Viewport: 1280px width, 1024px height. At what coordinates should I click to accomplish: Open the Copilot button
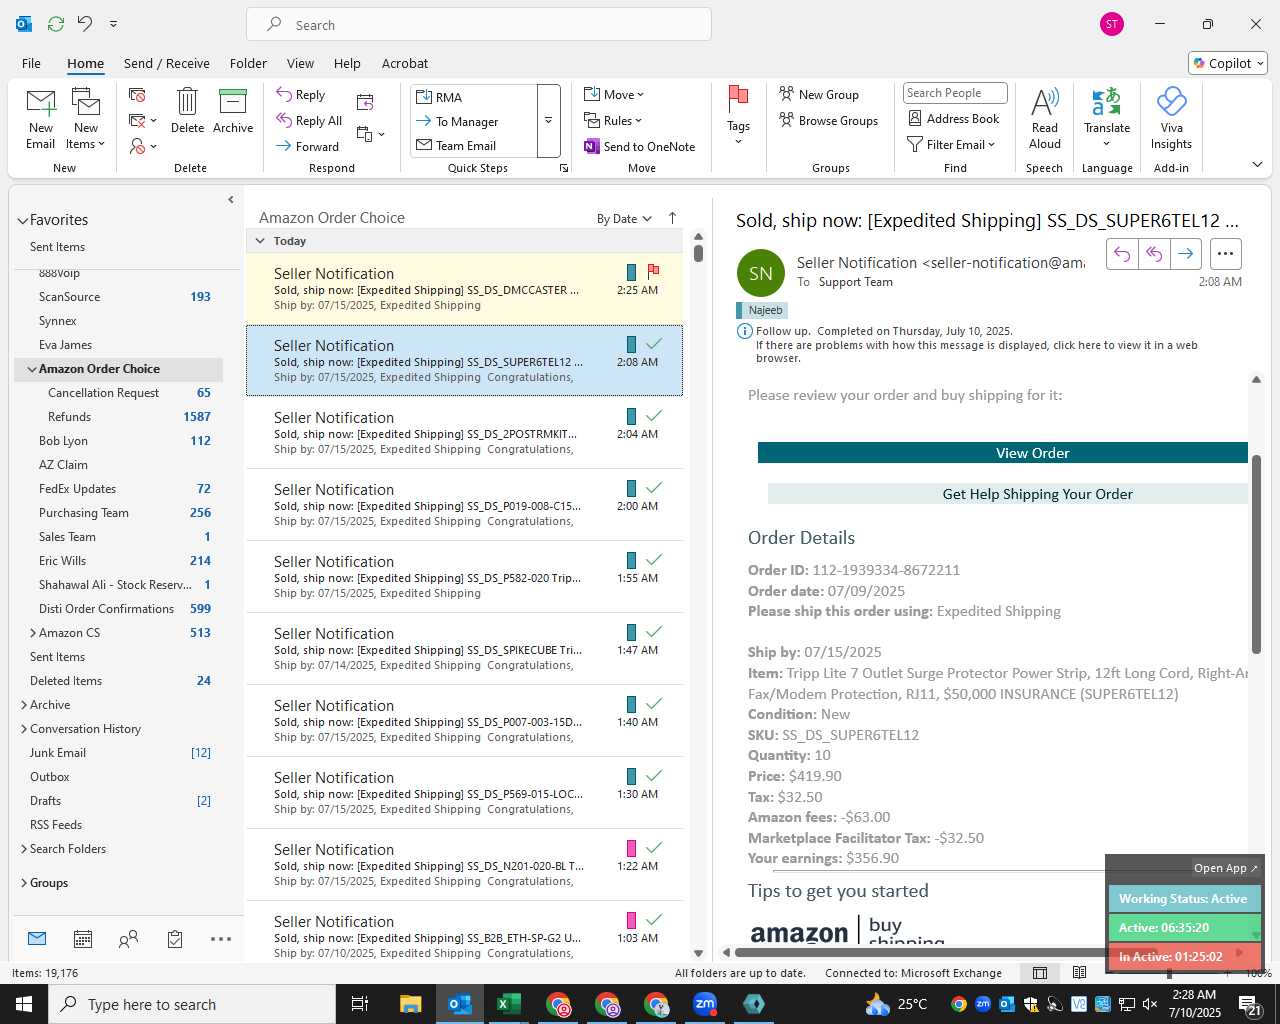pyautogui.click(x=1228, y=63)
